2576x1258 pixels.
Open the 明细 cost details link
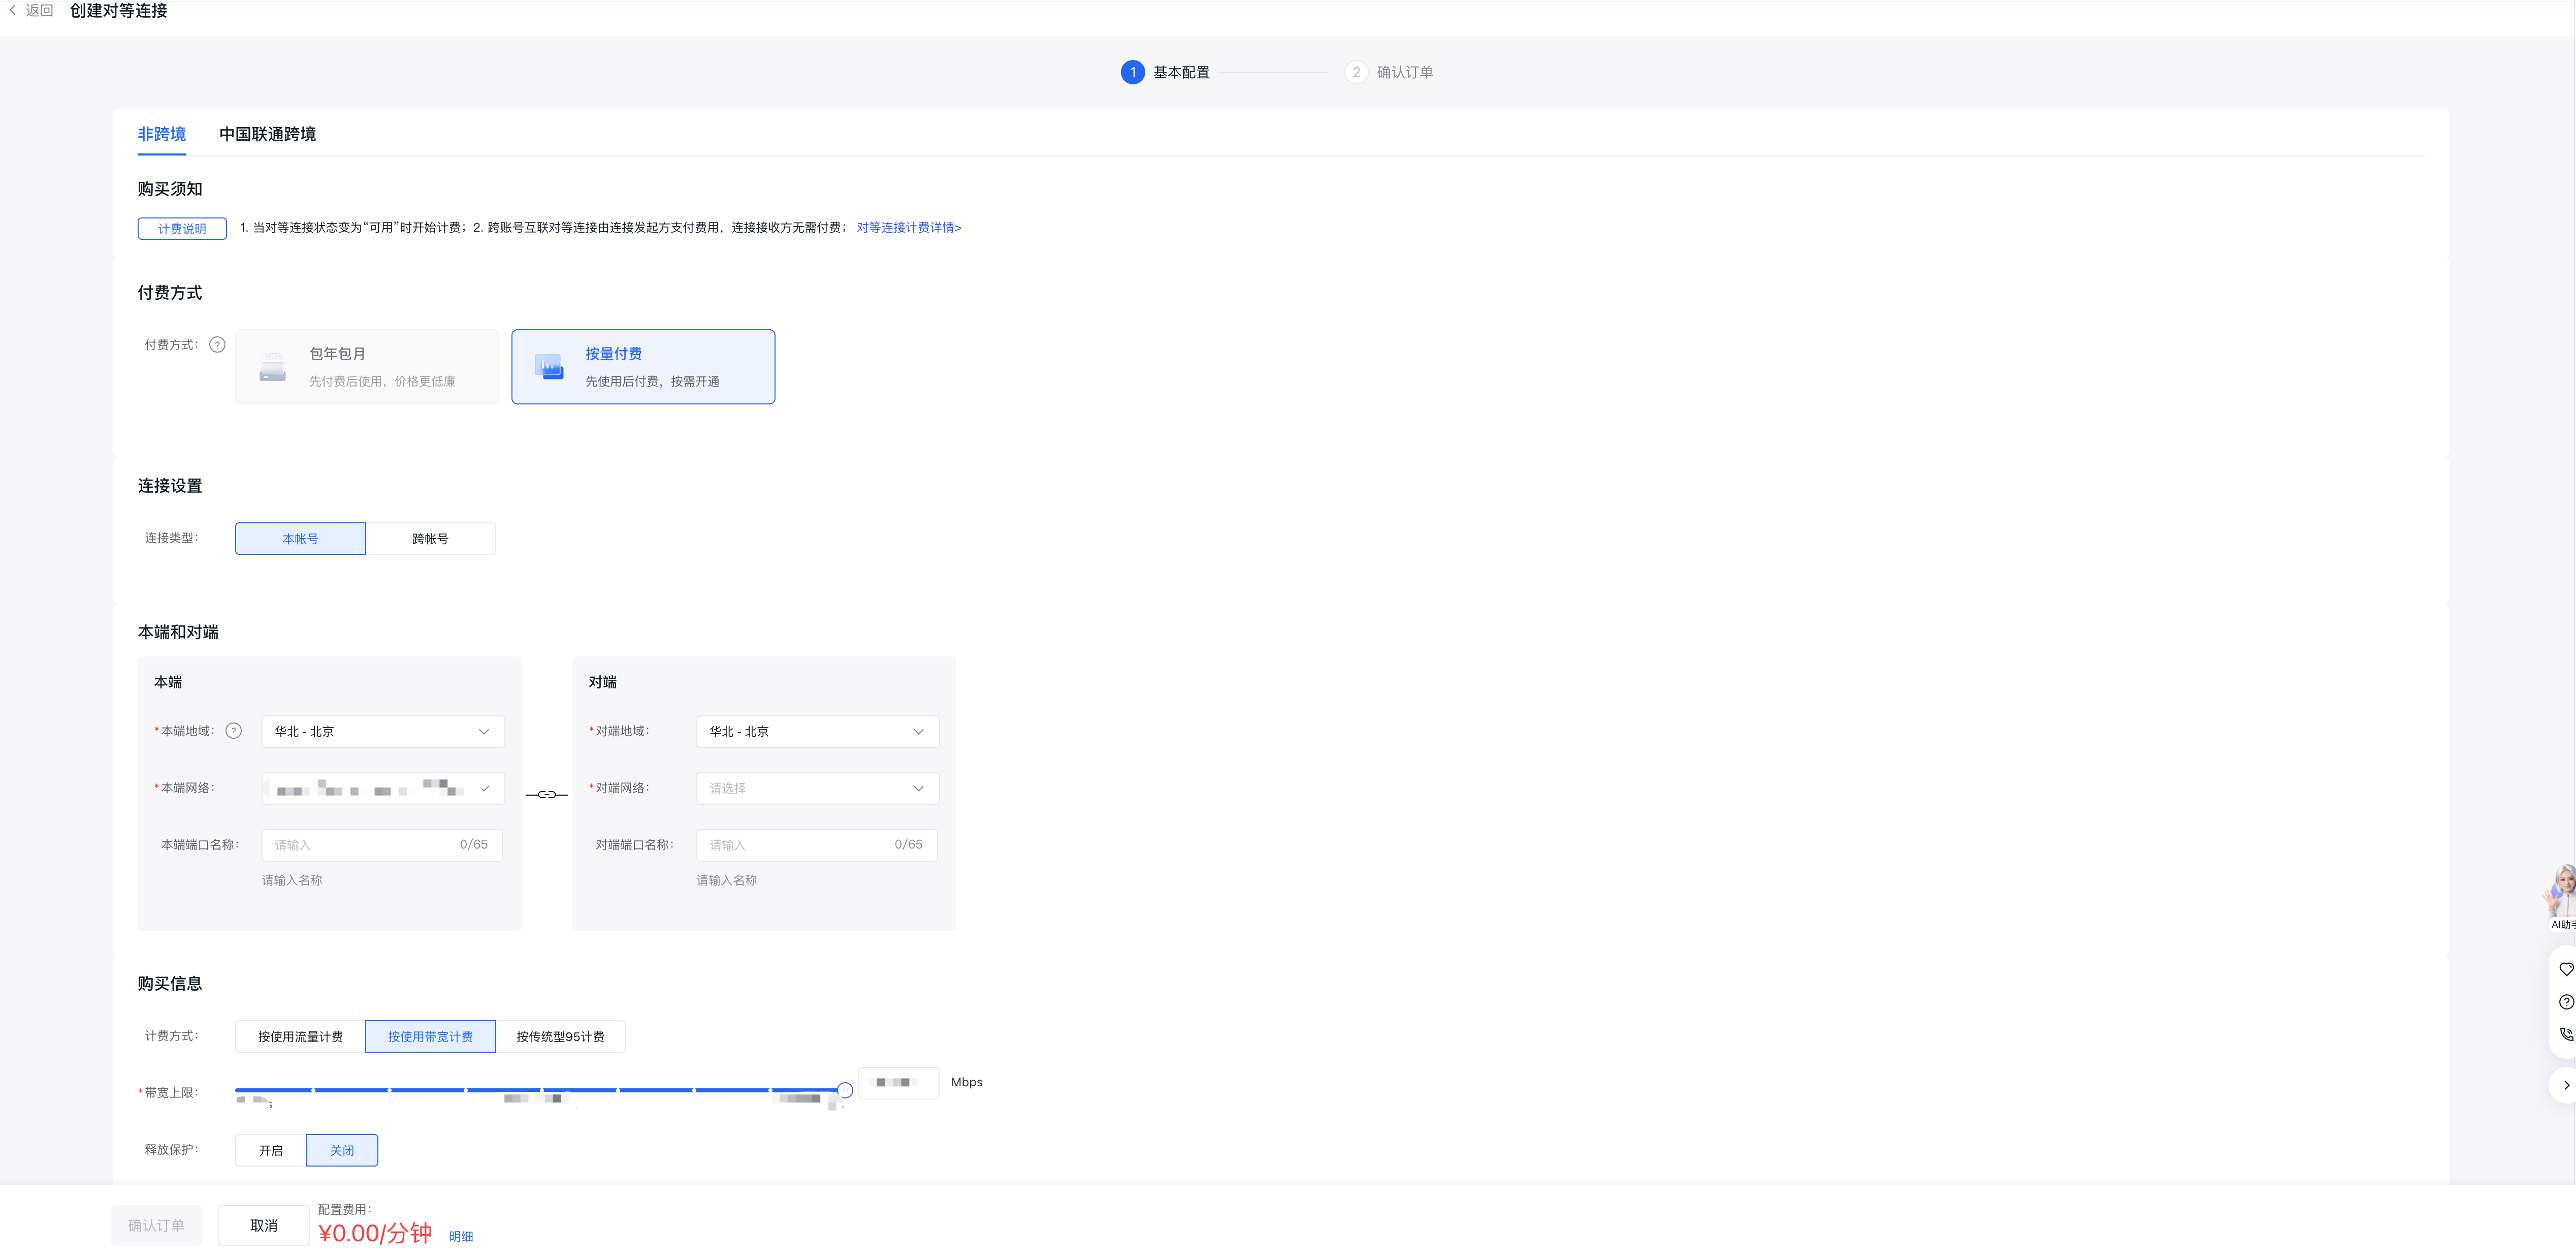(461, 1237)
